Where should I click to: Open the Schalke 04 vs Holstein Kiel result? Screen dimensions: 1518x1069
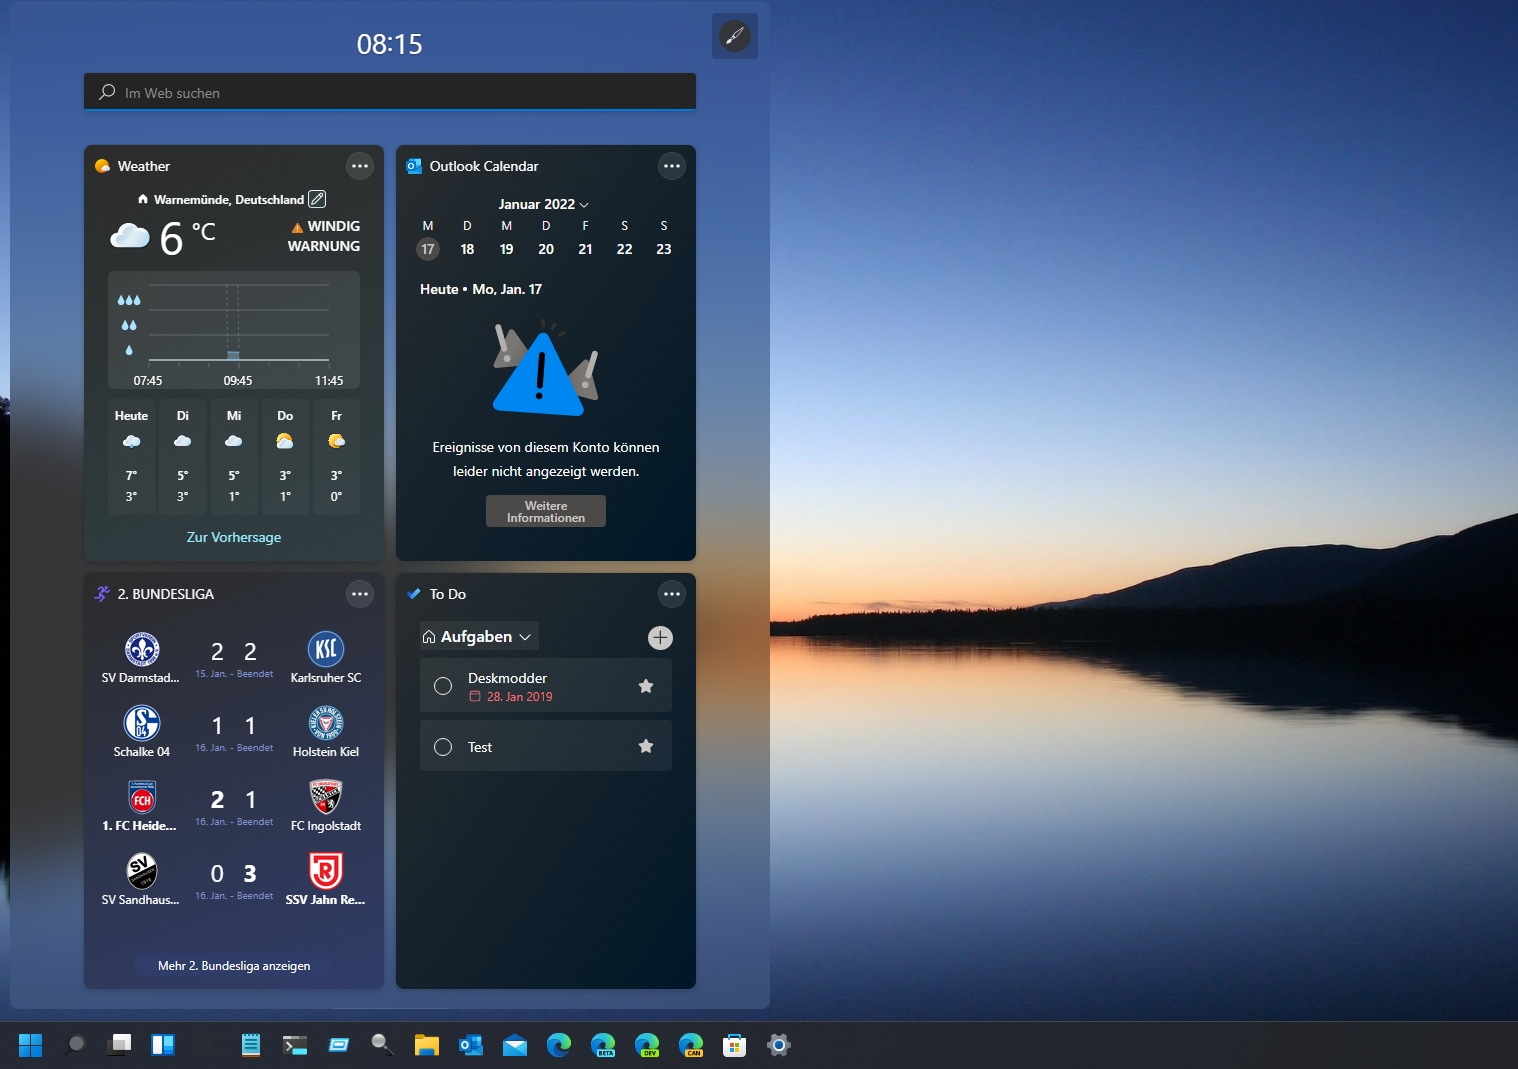[x=234, y=732]
